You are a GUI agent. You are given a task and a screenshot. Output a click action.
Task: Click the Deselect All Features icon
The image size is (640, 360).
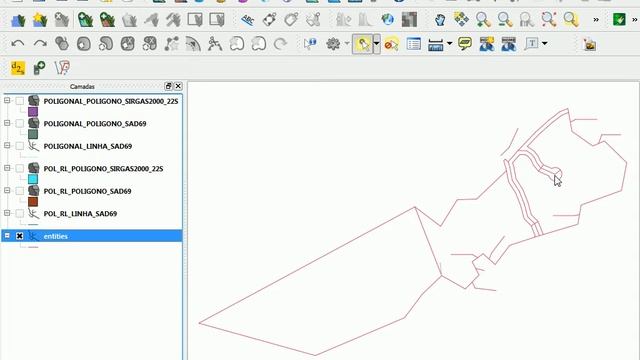[x=391, y=44]
